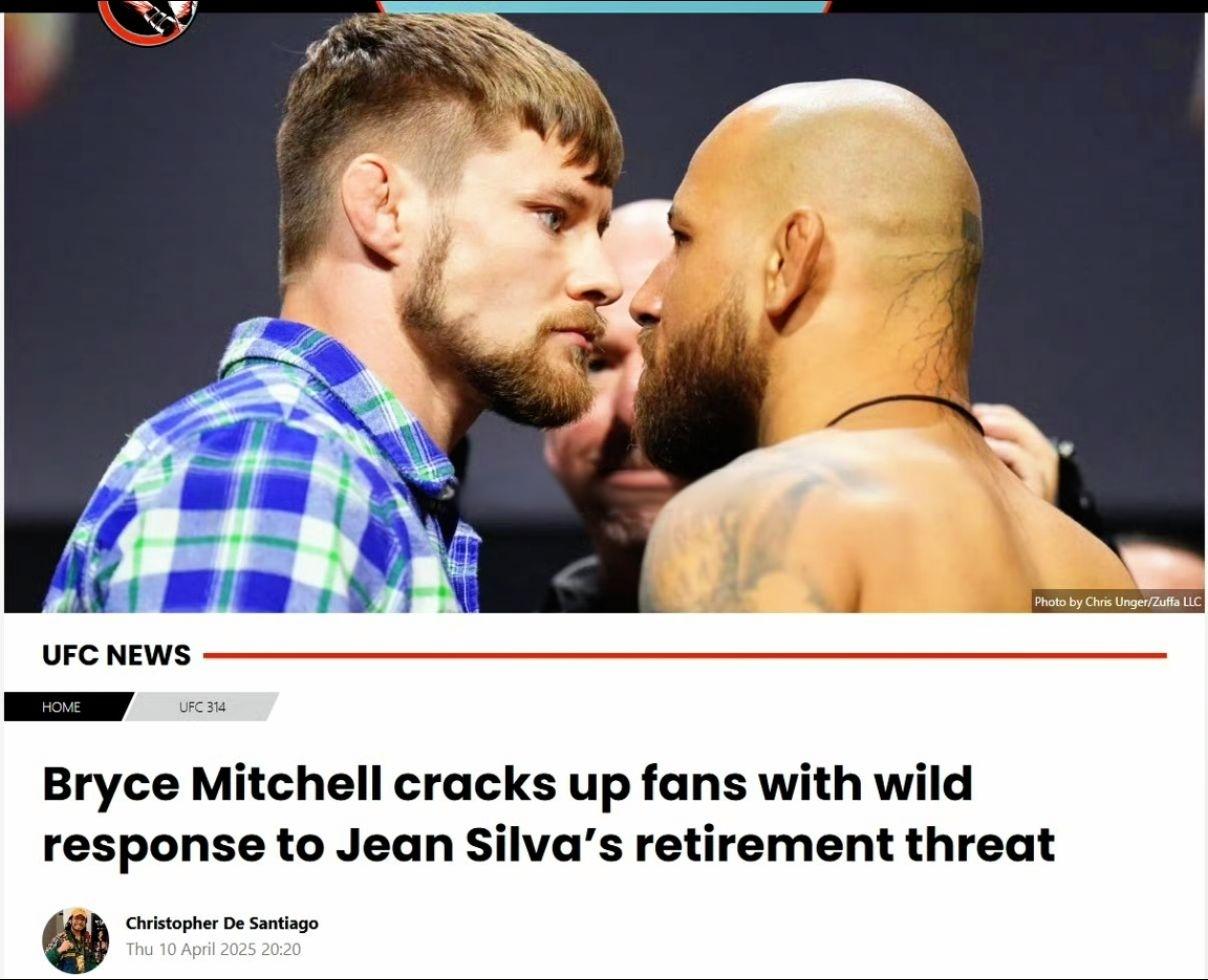Select the black bar at page top right
The image size is (1208, 980).
coord(1020,6)
